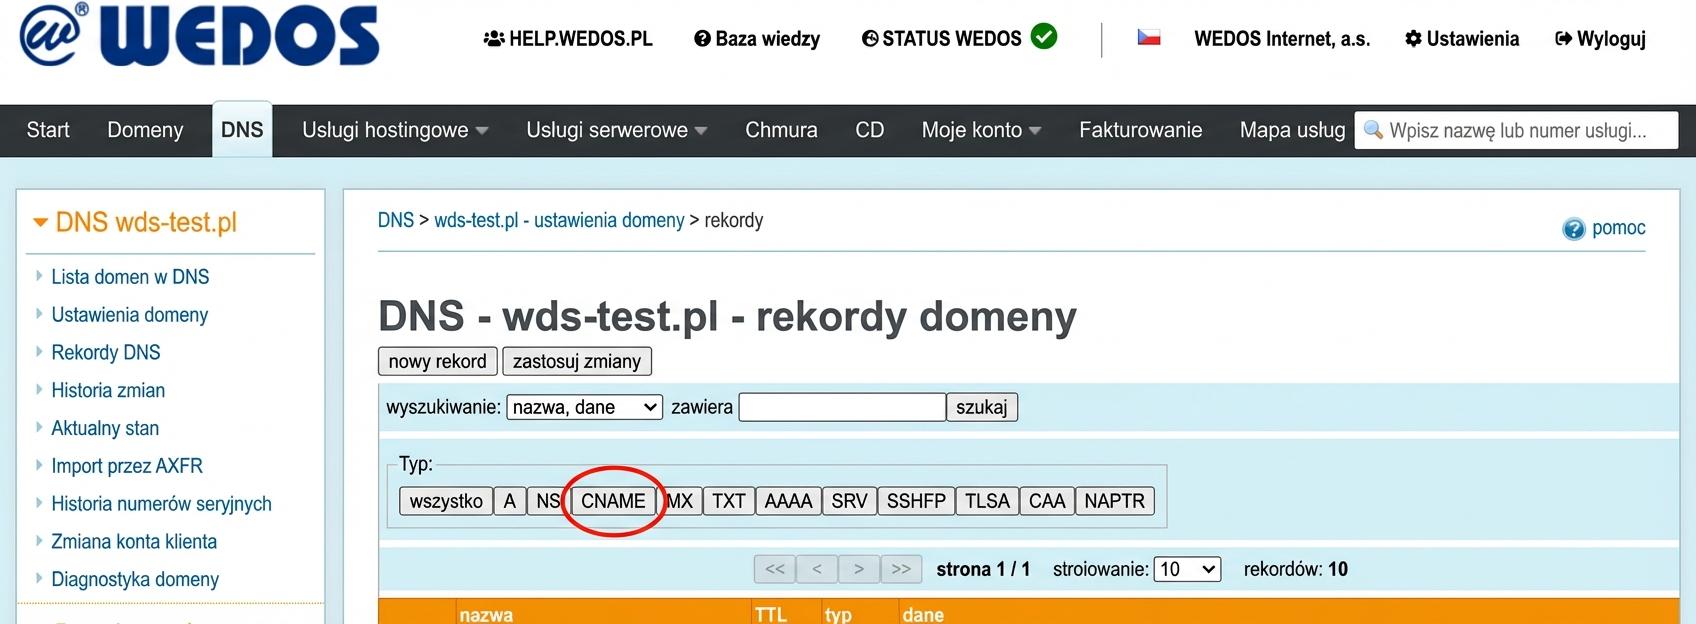Click WEDOS Internet, a.s. account name
This screenshot has height=624, width=1696.
1282,39
